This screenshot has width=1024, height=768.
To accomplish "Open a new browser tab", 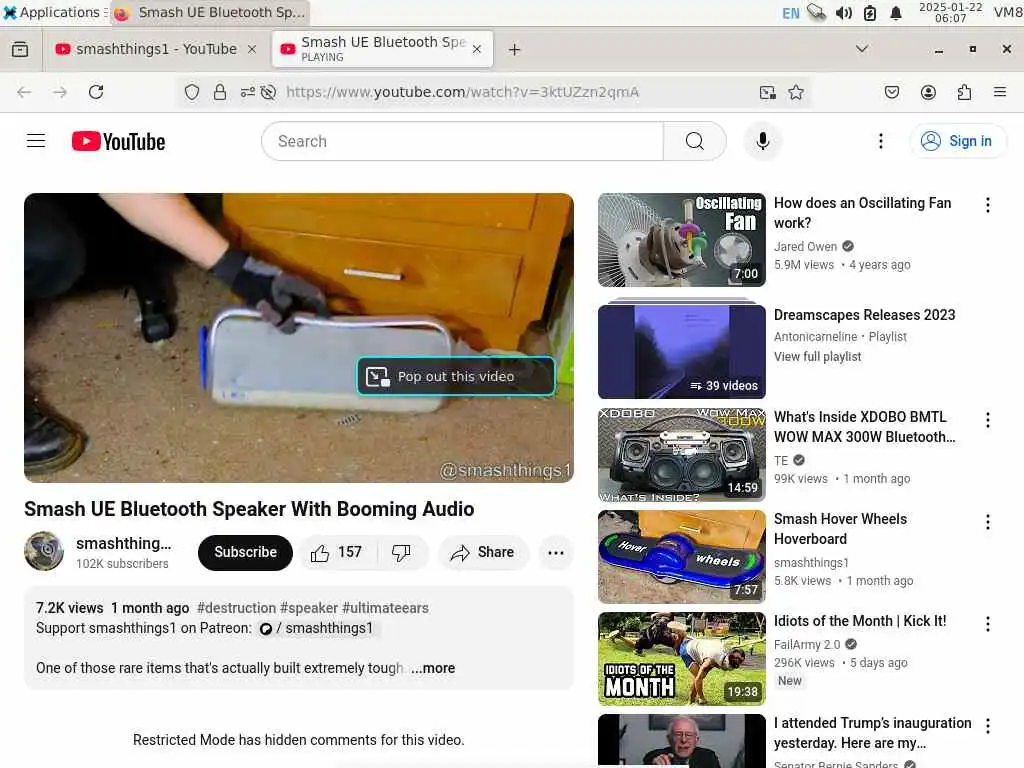I will [x=514, y=50].
